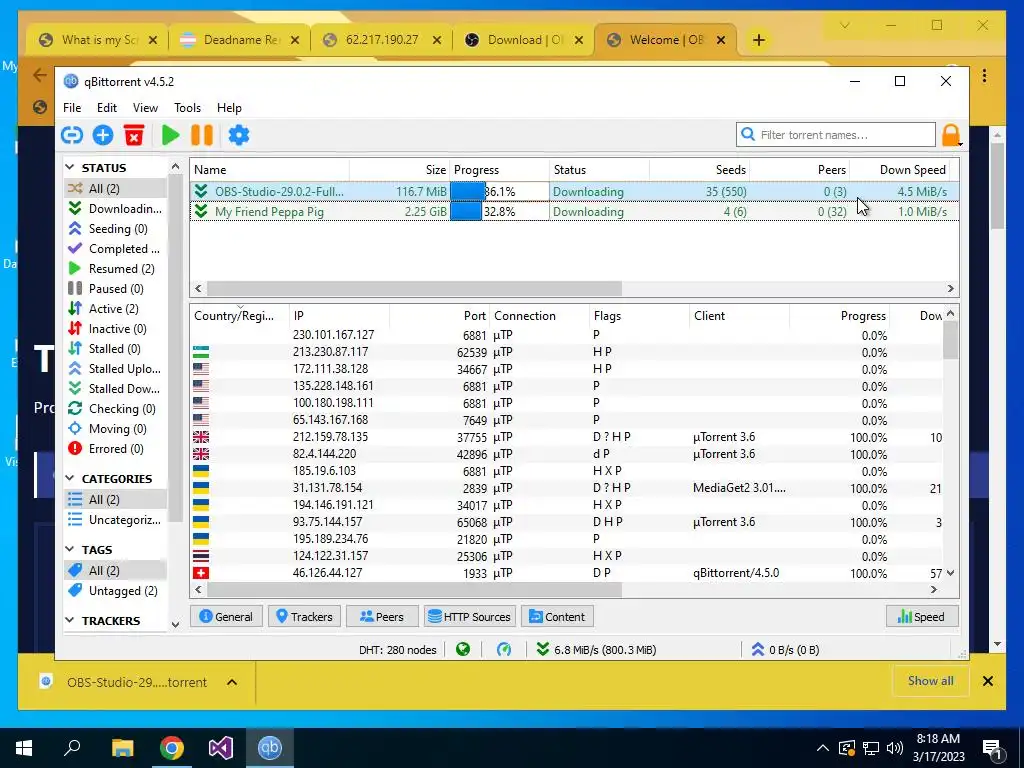Select the Uncategorized category filter
This screenshot has width=1024, height=768.
(116, 520)
